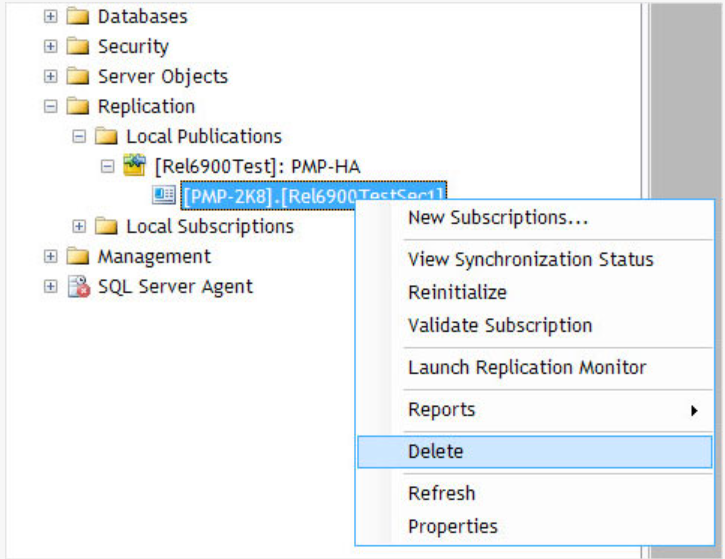Expand the Management node

click(51, 257)
